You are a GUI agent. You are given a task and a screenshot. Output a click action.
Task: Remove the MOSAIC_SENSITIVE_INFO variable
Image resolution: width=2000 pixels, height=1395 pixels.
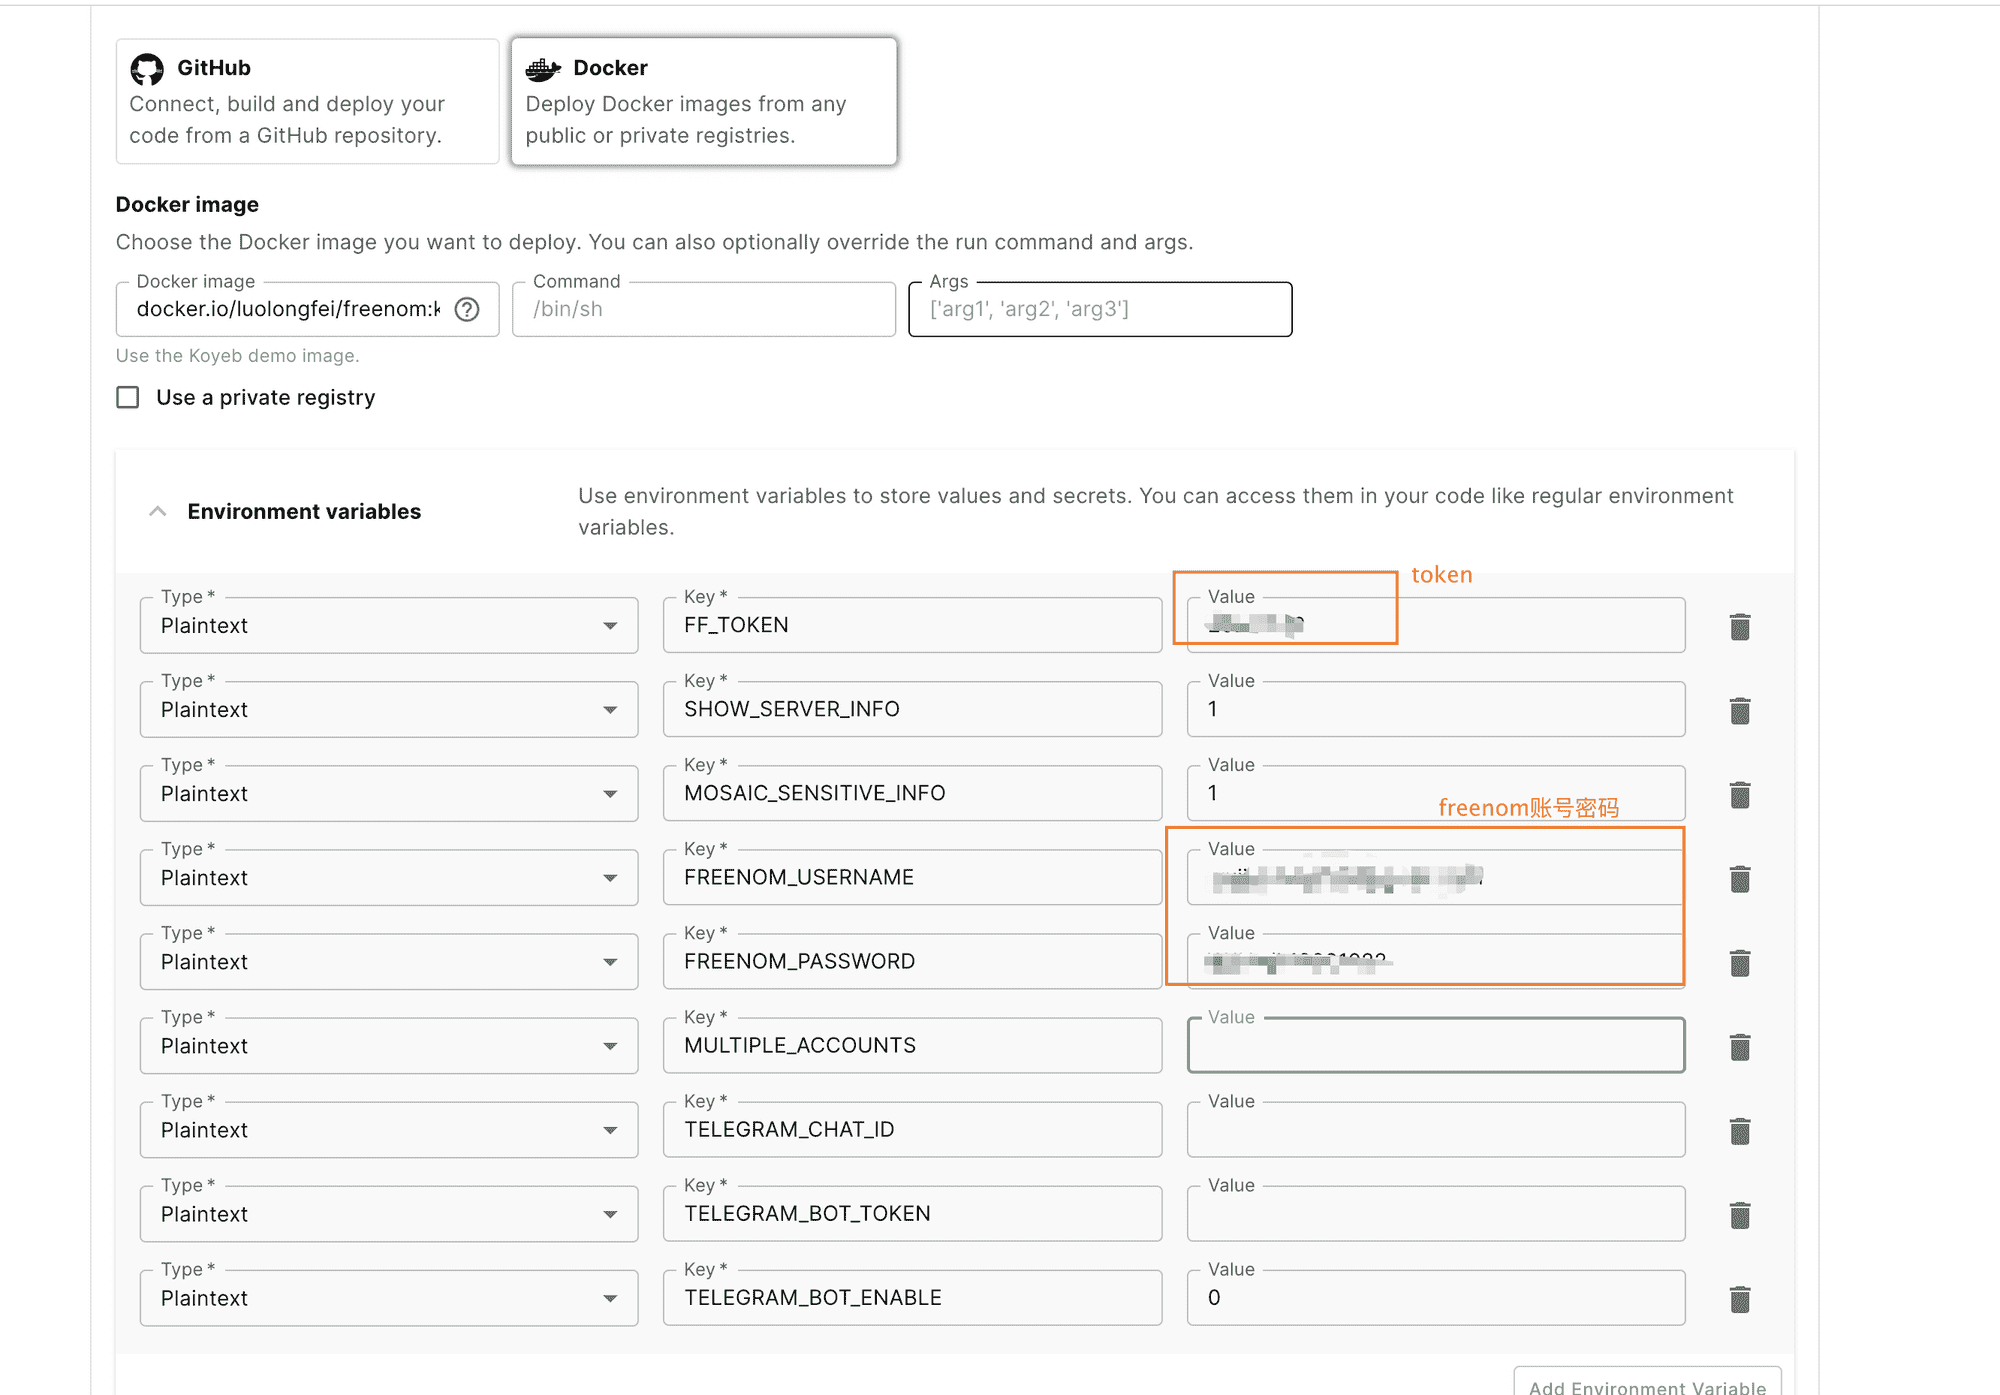point(1740,794)
